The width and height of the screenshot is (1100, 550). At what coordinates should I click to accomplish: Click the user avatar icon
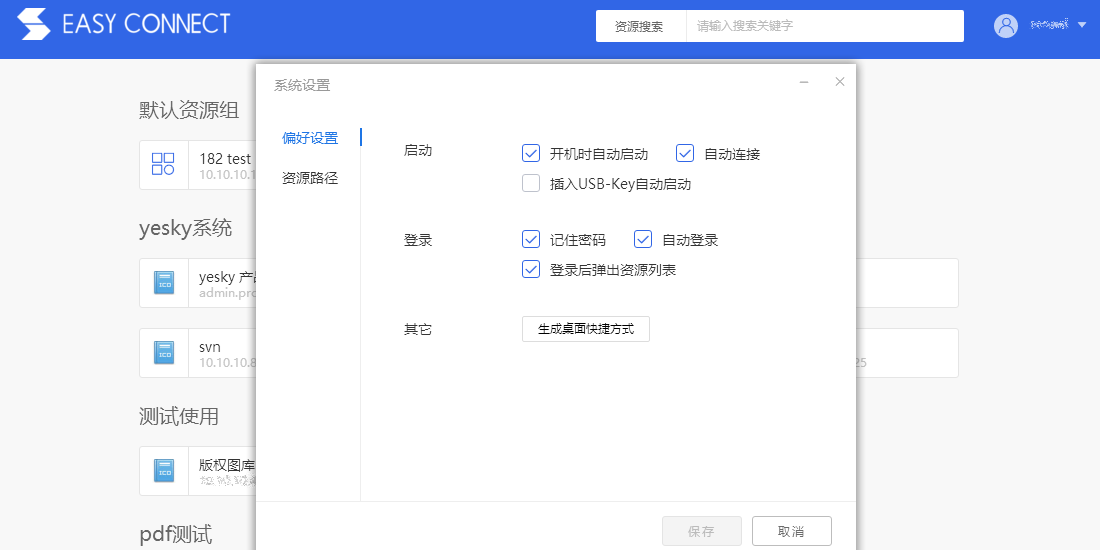[x=1005, y=26]
